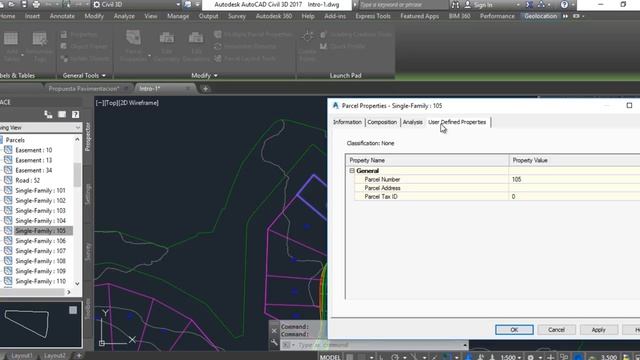Click the Toolspace preview tree icon
640x360 pixels.
coord(48,115)
